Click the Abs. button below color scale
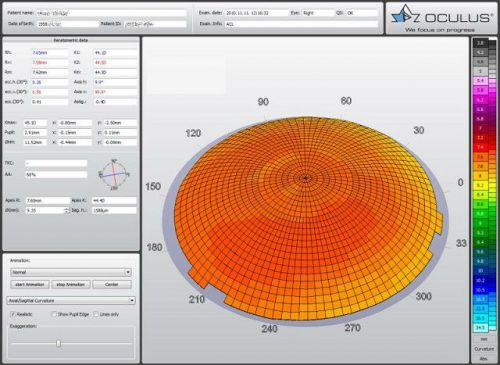The image size is (500, 365). pos(484,358)
